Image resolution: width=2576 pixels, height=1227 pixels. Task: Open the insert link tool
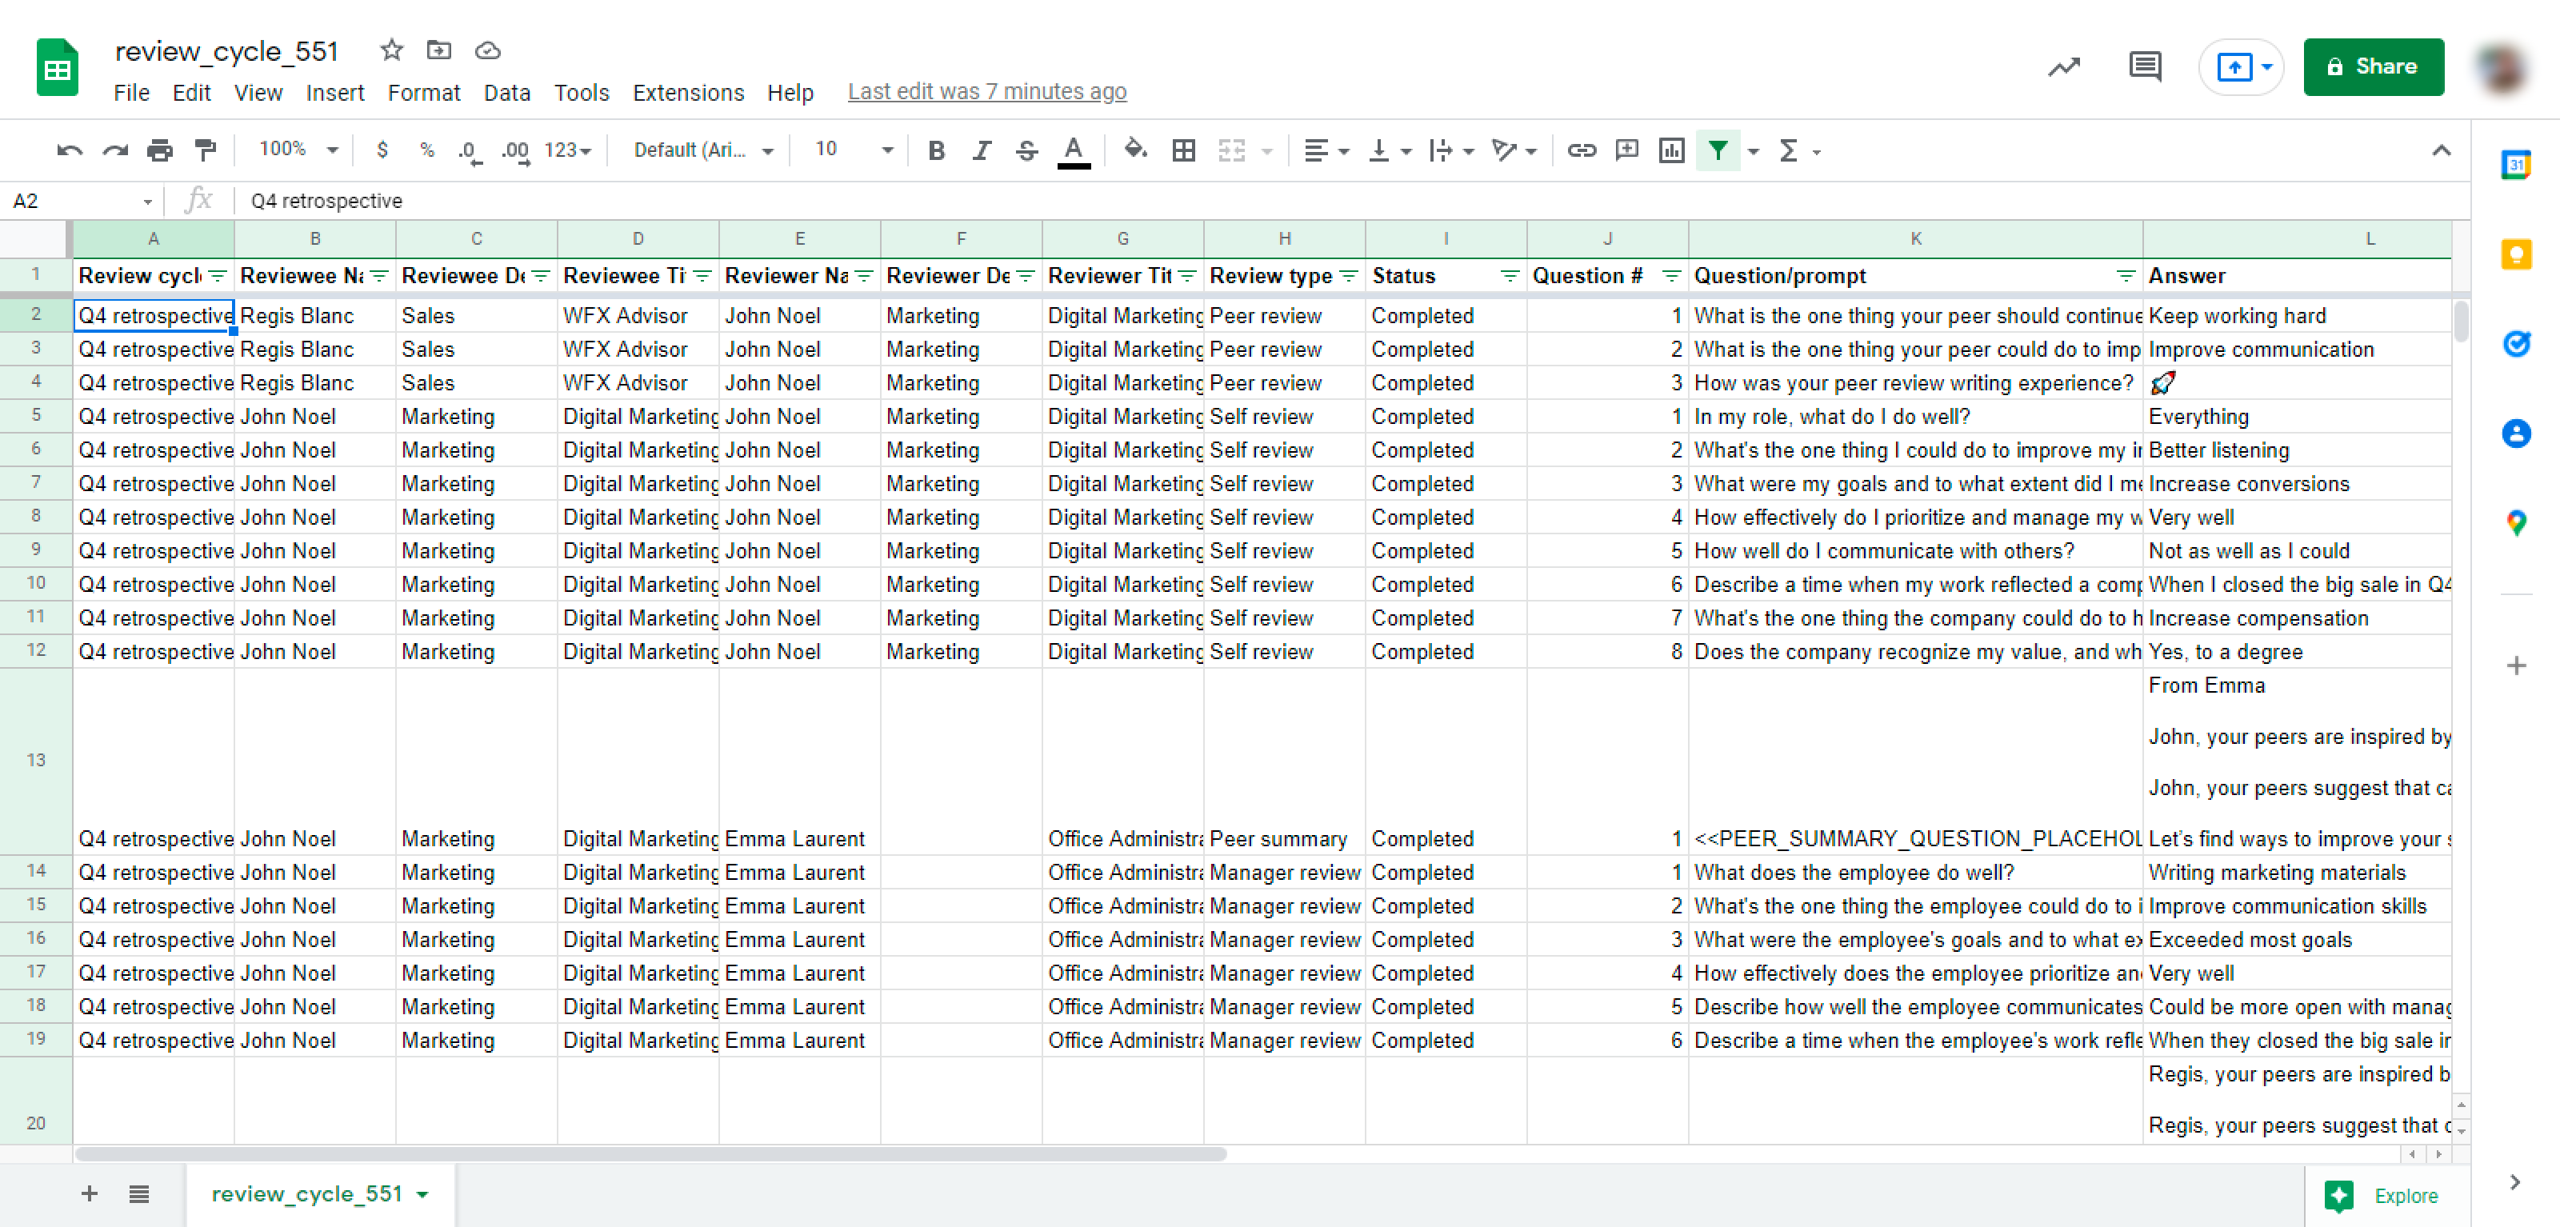tap(1580, 150)
